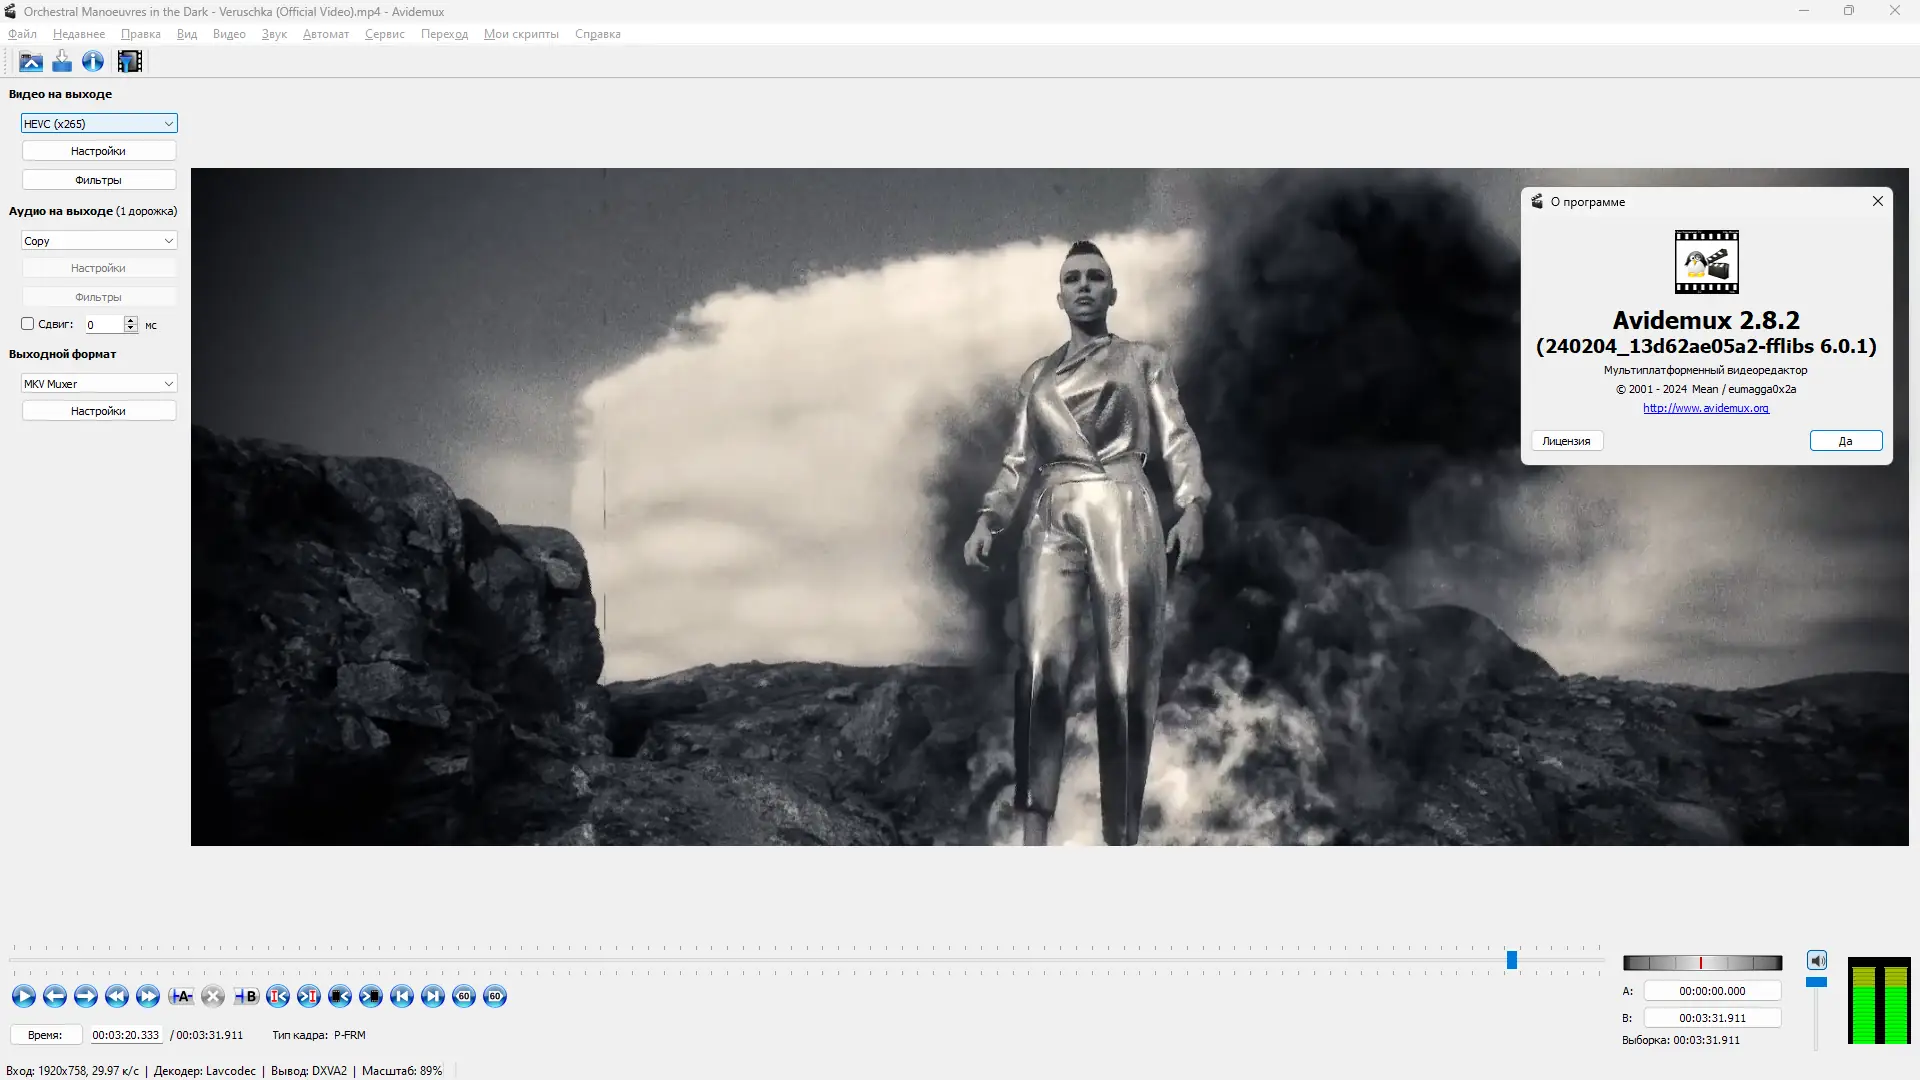Screen dimensions: 1920x1080
Task: Open the Сервис menu
Action: click(384, 33)
